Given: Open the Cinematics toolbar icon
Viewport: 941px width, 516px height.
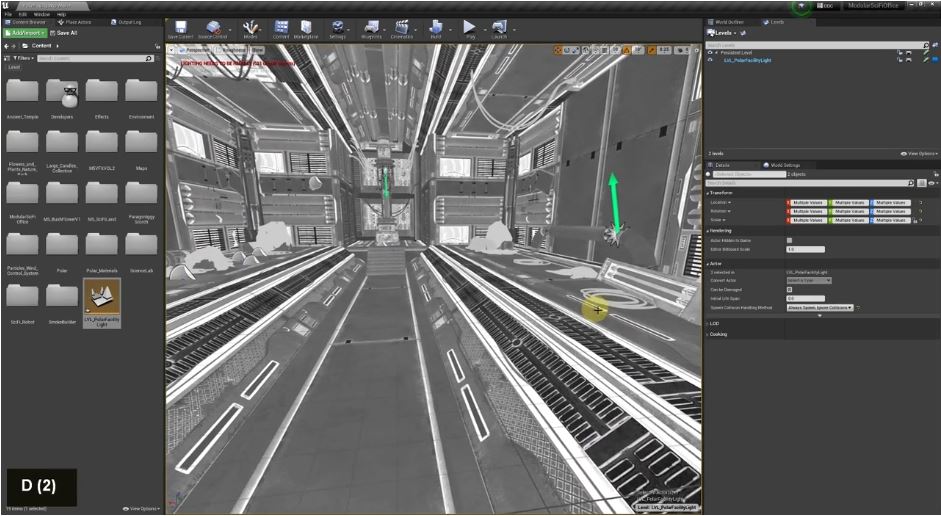Looking at the screenshot, I should (402, 28).
